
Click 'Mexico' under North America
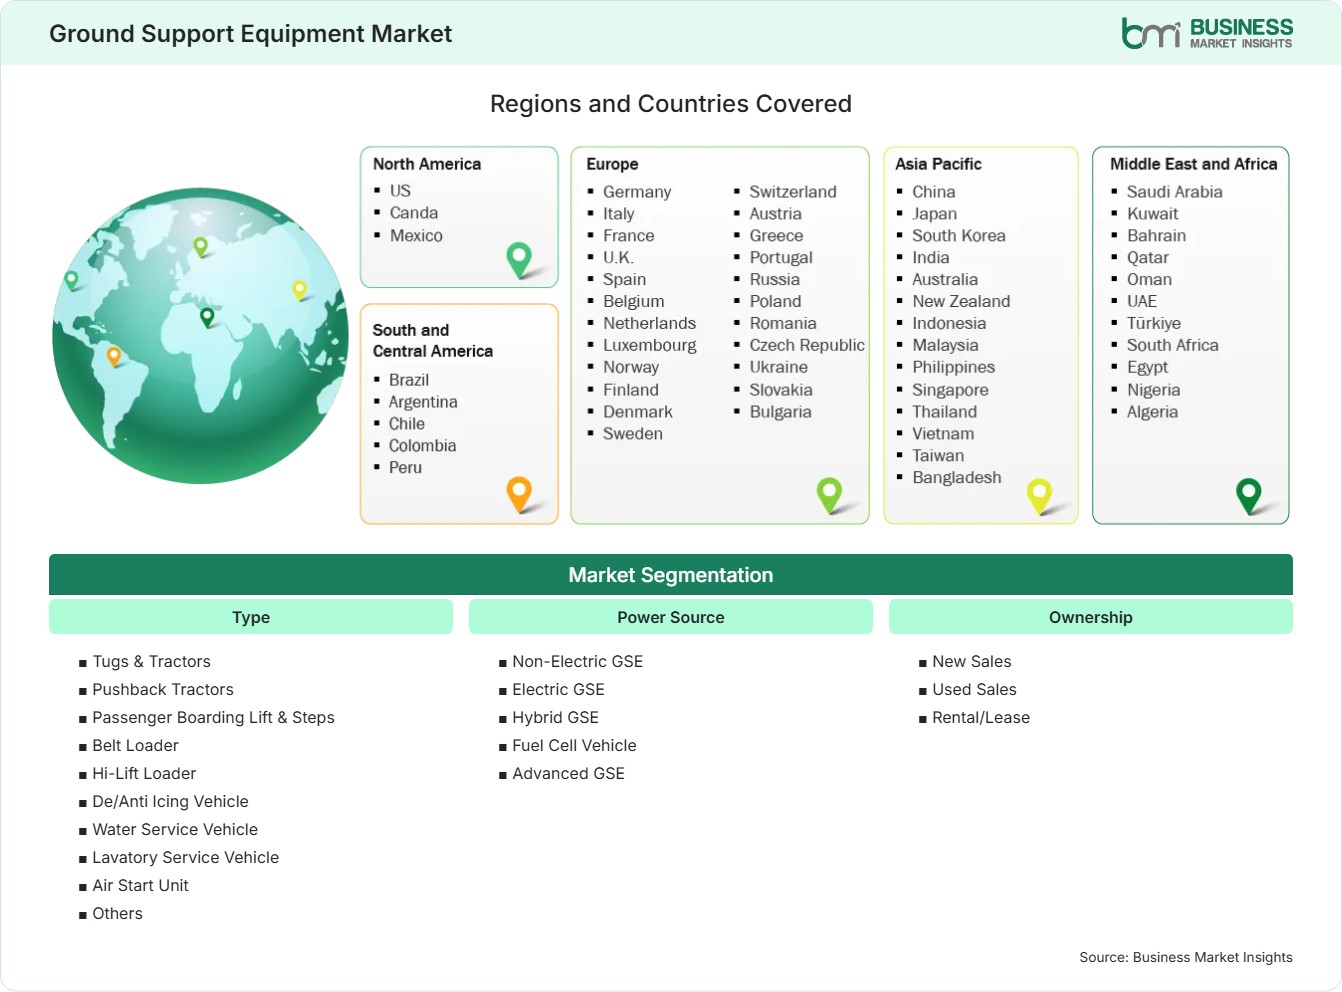point(416,236)
